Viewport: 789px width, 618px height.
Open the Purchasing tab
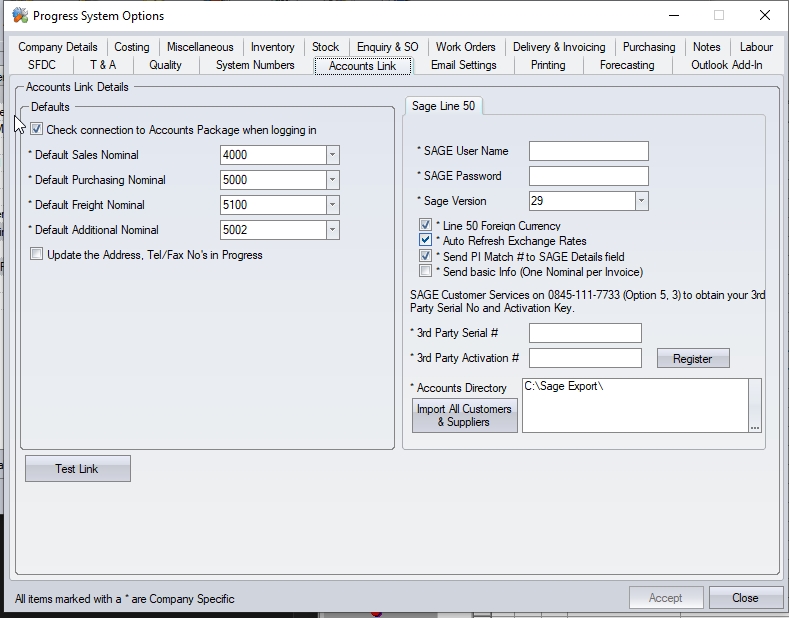(648, 47)
